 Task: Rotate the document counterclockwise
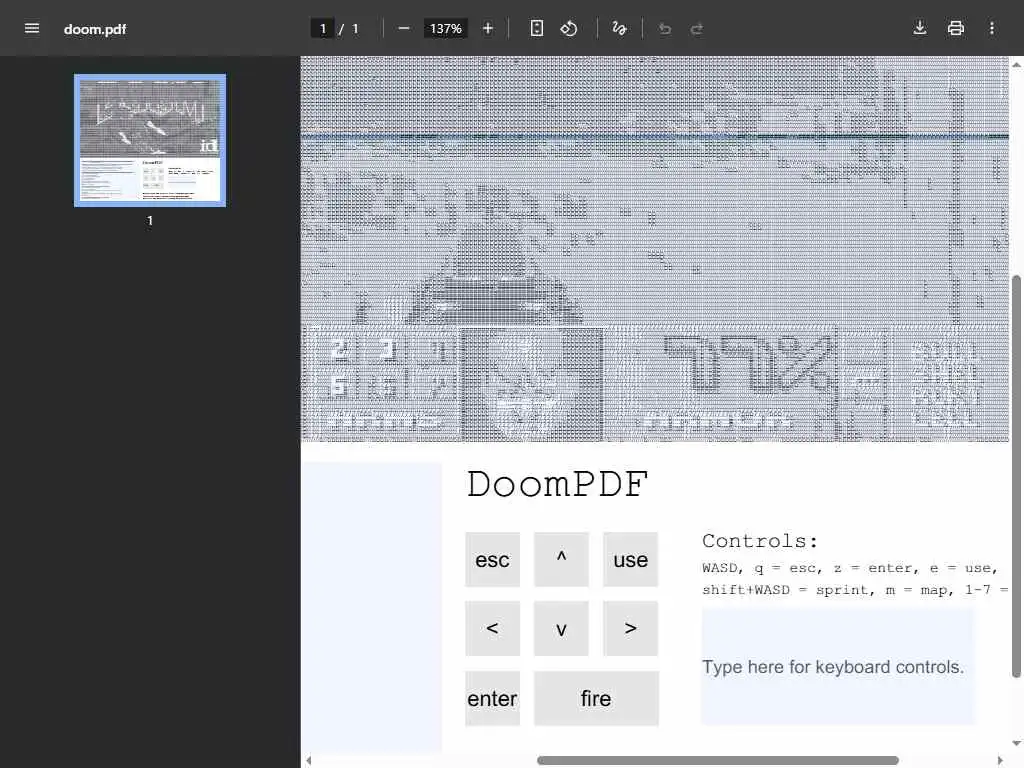[569, 28]
